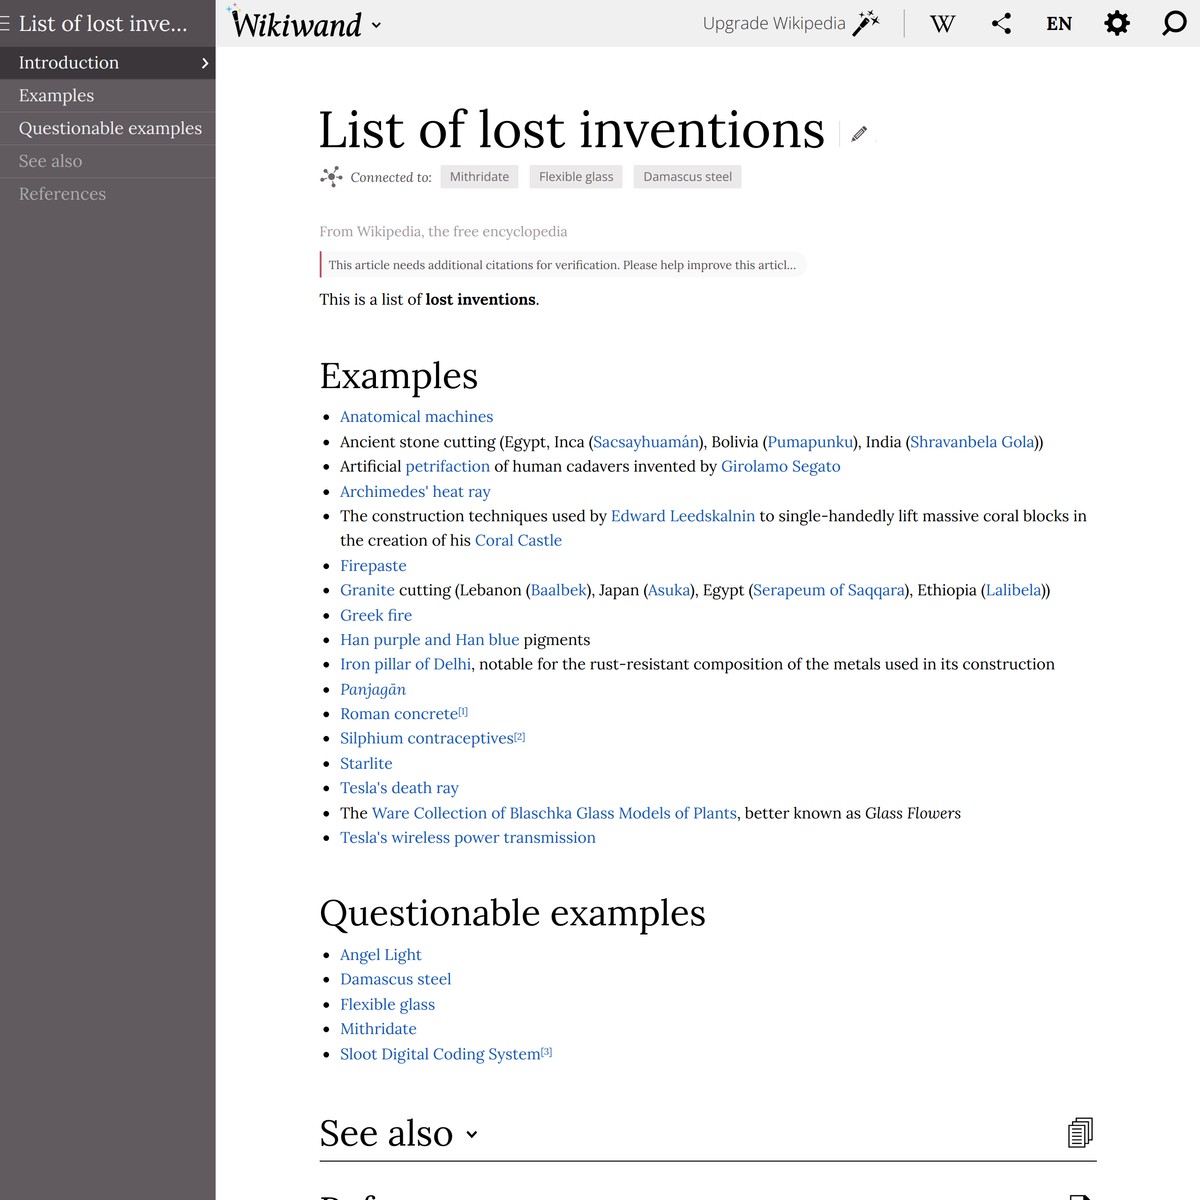The image size is (1200, 1200).
Task: Open Archimedes' heat ray link
Action: click(x=415, y=492)
